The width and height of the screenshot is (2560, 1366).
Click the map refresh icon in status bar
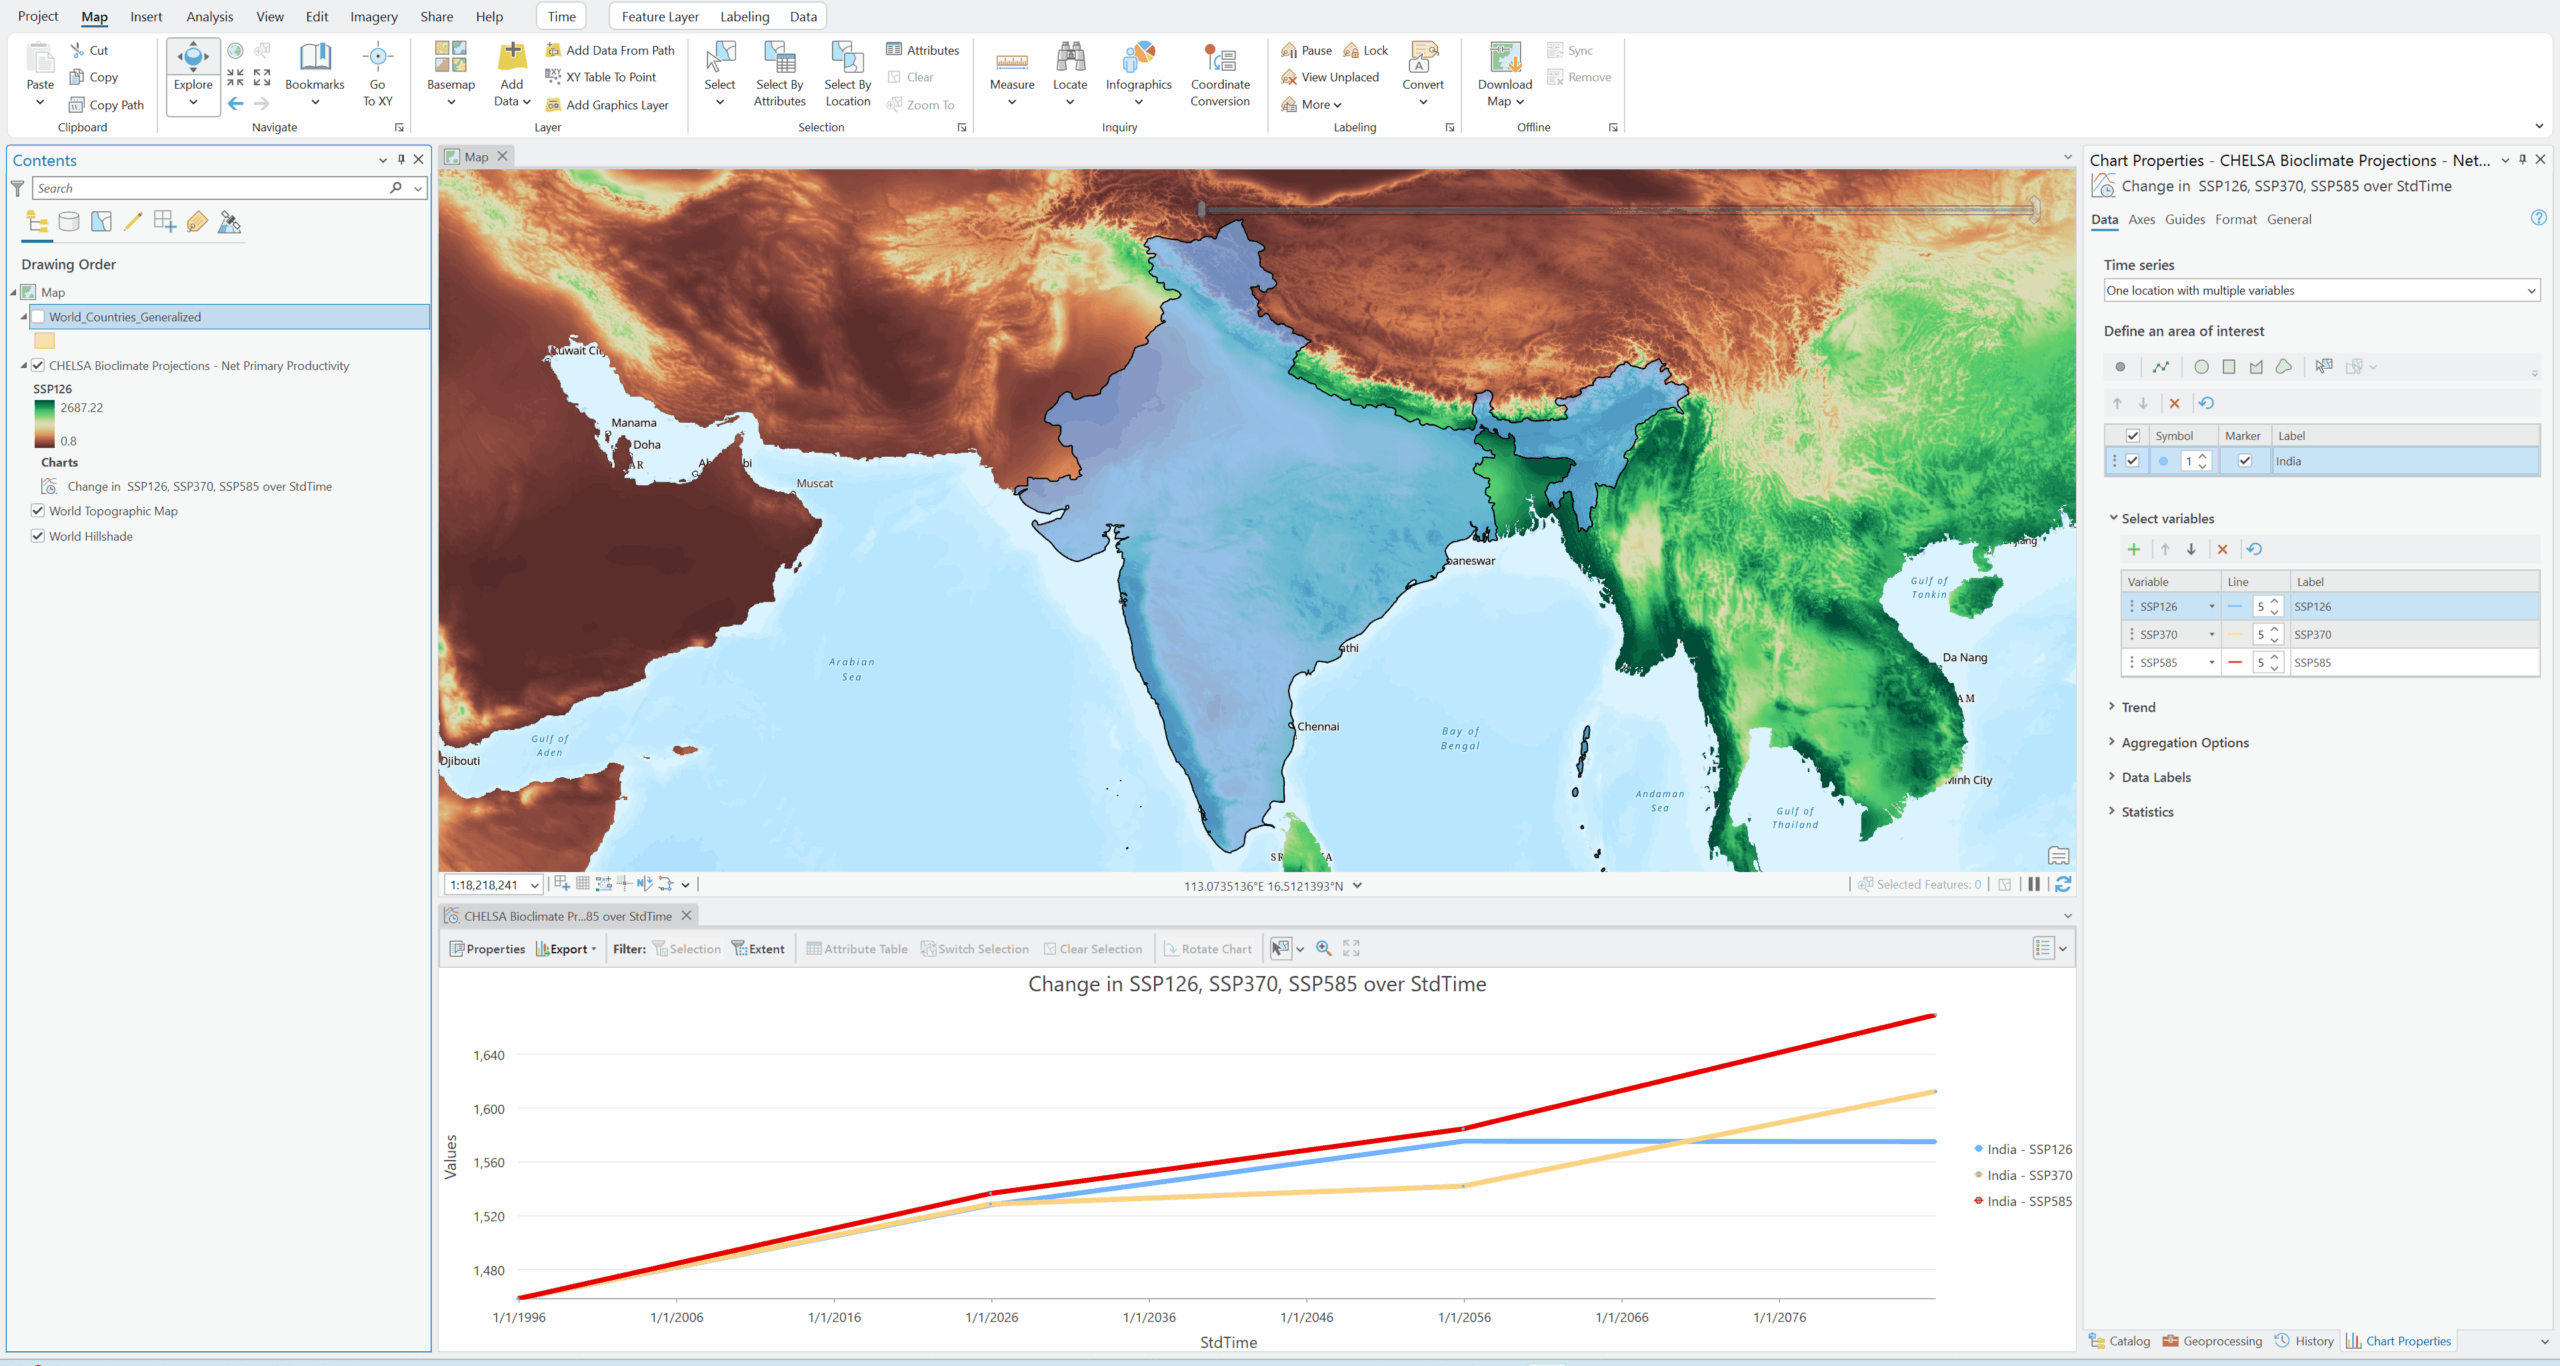(2063, 884)
